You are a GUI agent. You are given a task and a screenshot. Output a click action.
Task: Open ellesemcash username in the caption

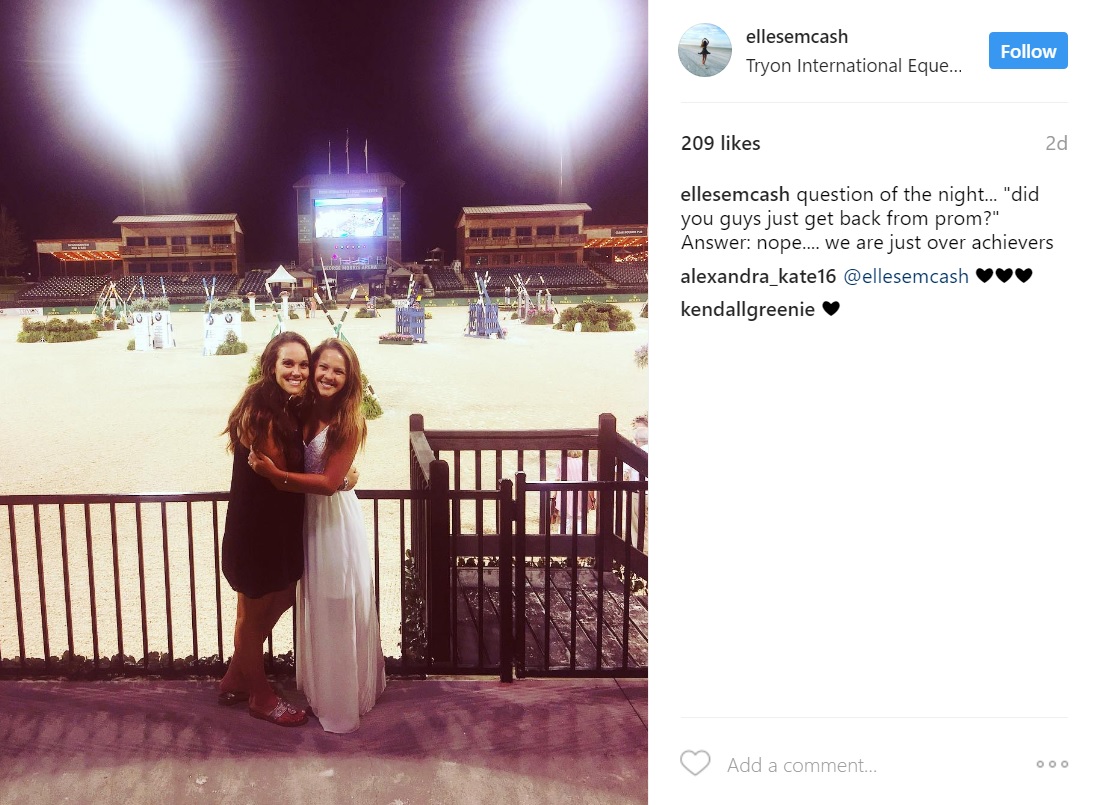[x=735, y=194]
